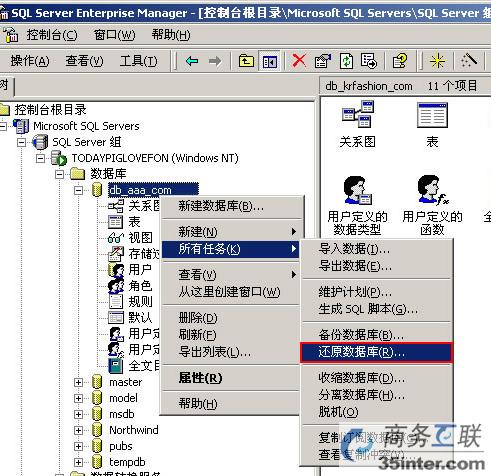This screenshot has height=476, width=491.
Task: Click the 视图 glasses icon in tree
Action: 116,238
